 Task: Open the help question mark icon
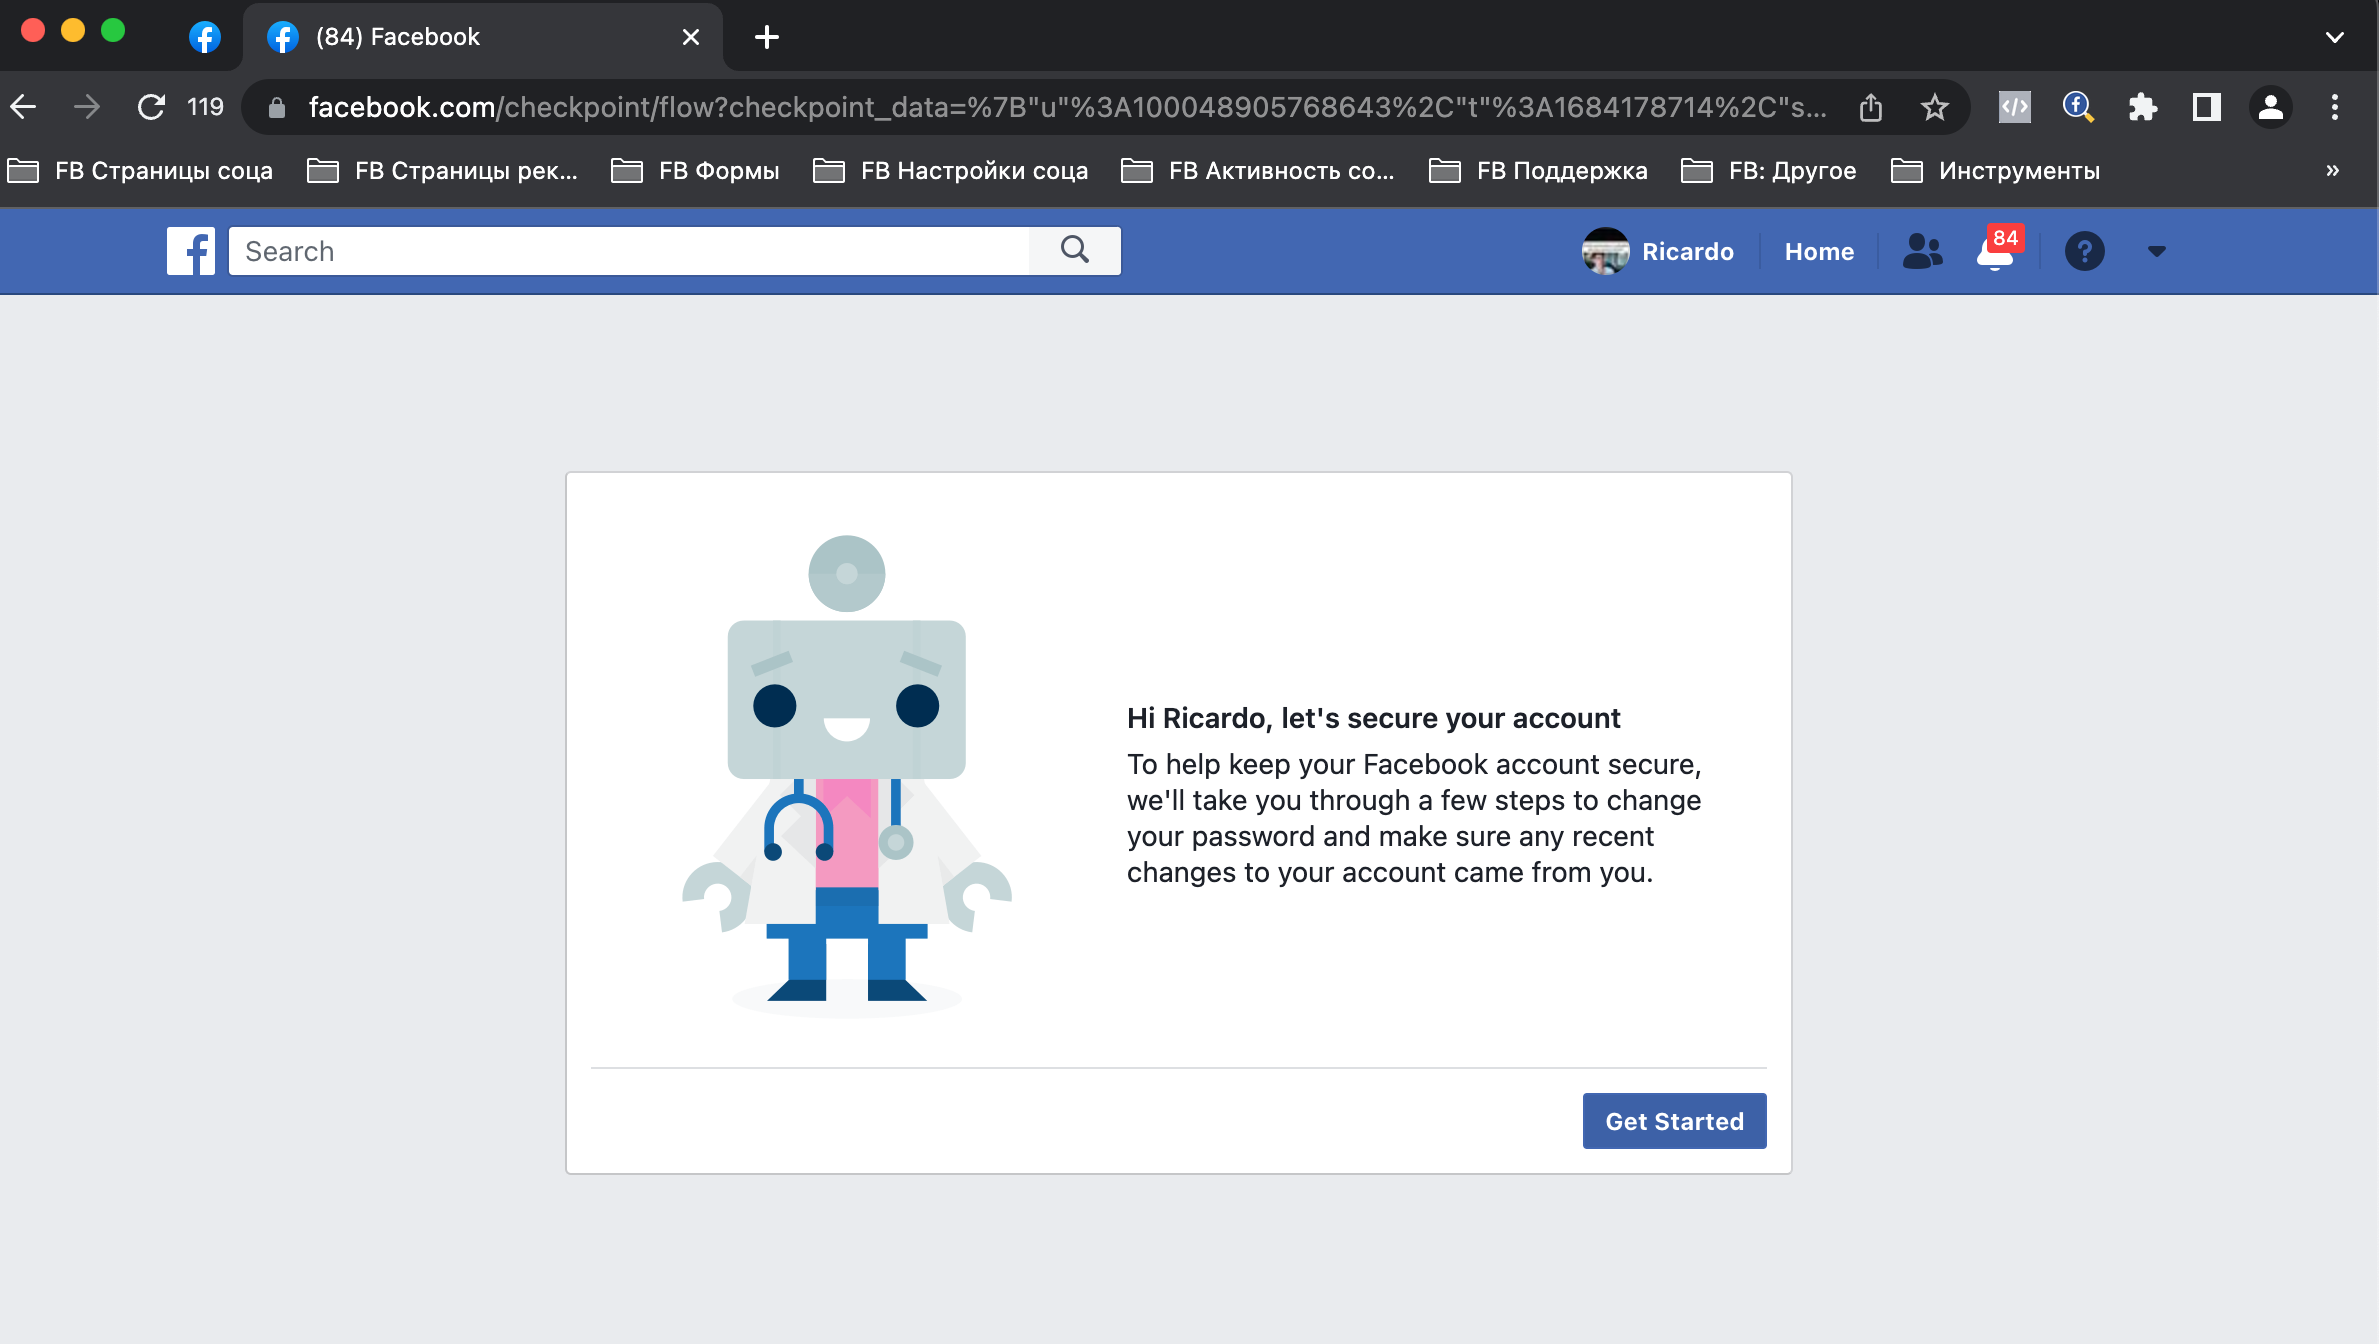click(2085, 251)
